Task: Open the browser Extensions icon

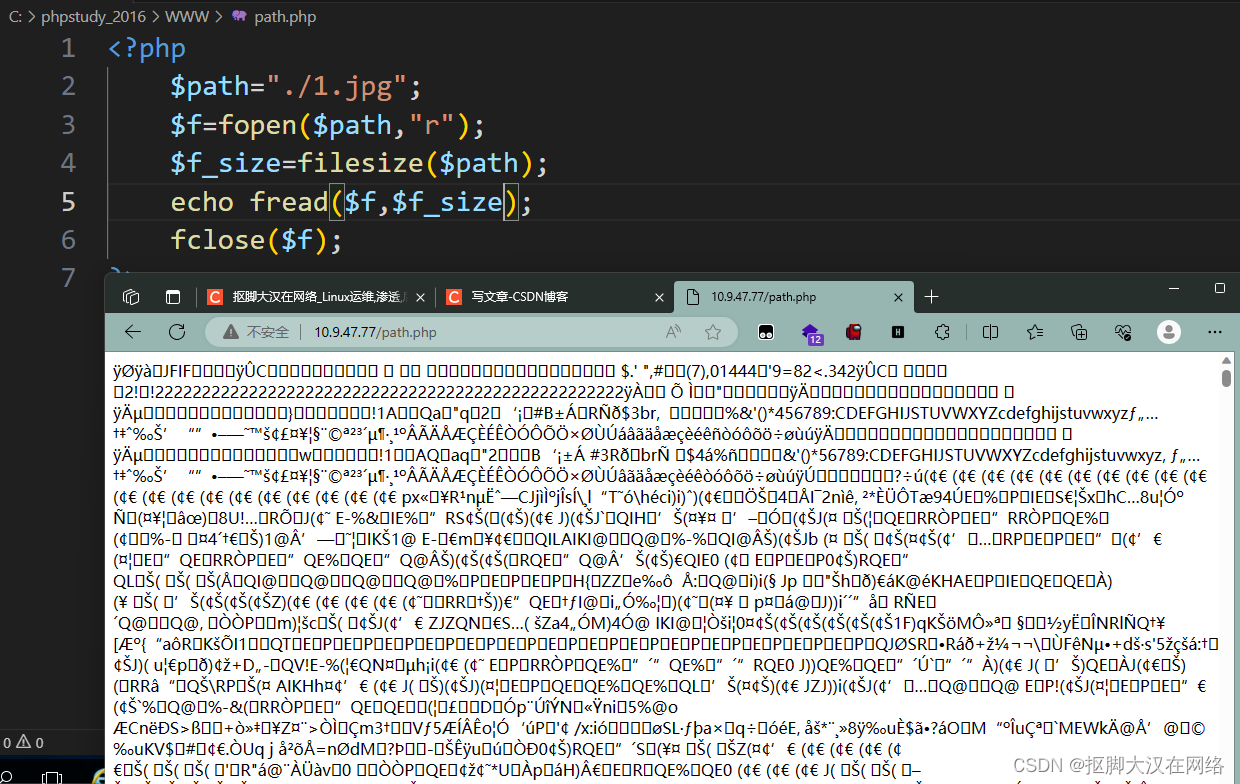Action: (x=942, y=332)
